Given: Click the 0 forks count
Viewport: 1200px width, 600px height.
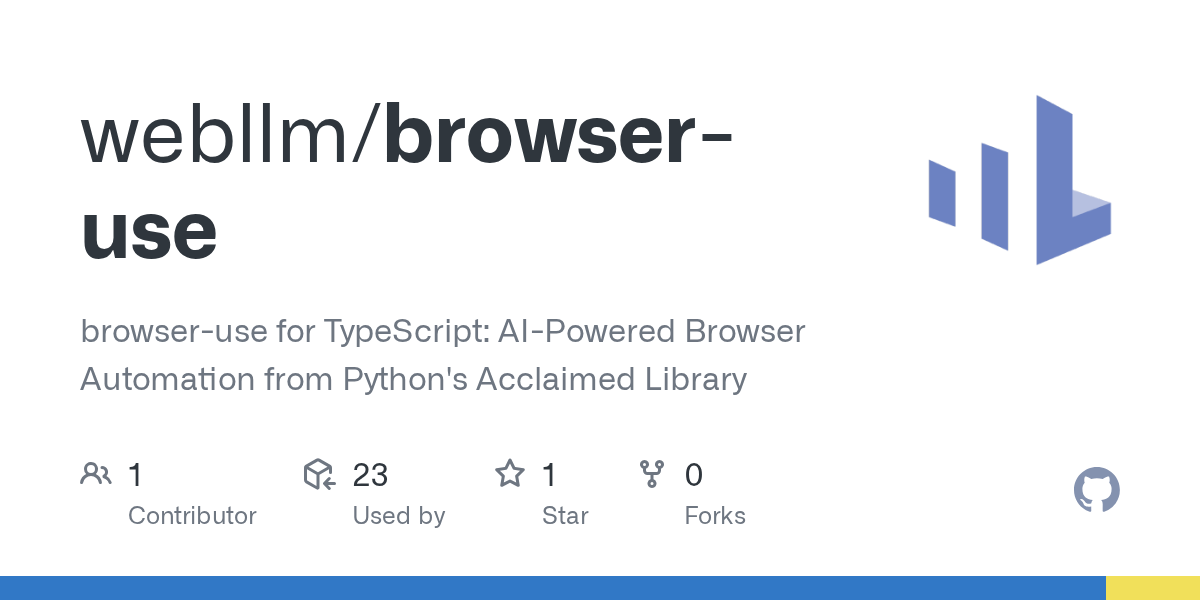Looking at the screenshot, I should (x=694, y=474).
